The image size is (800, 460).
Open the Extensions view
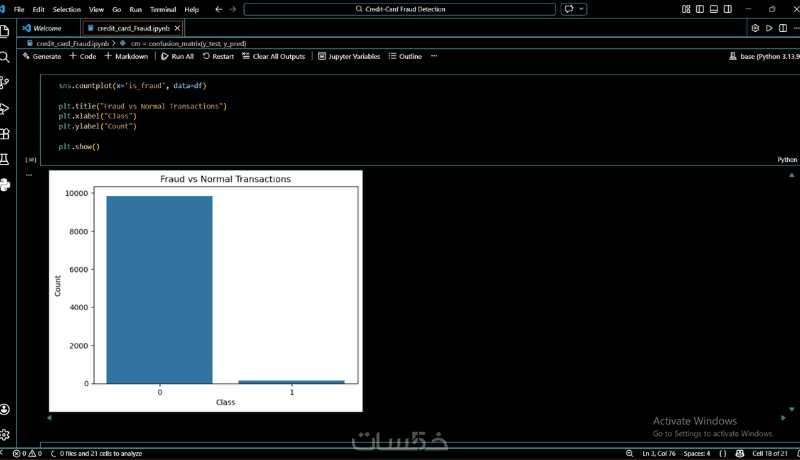coord(5,134)
